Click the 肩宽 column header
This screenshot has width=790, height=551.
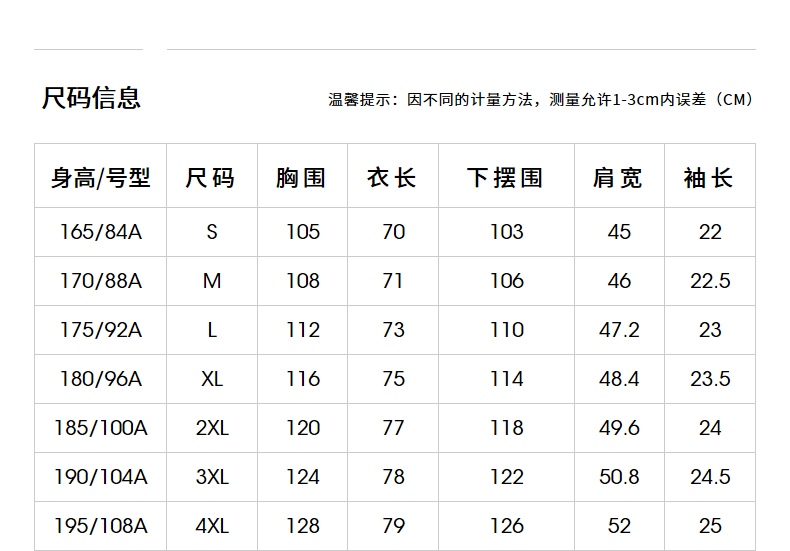618,178
